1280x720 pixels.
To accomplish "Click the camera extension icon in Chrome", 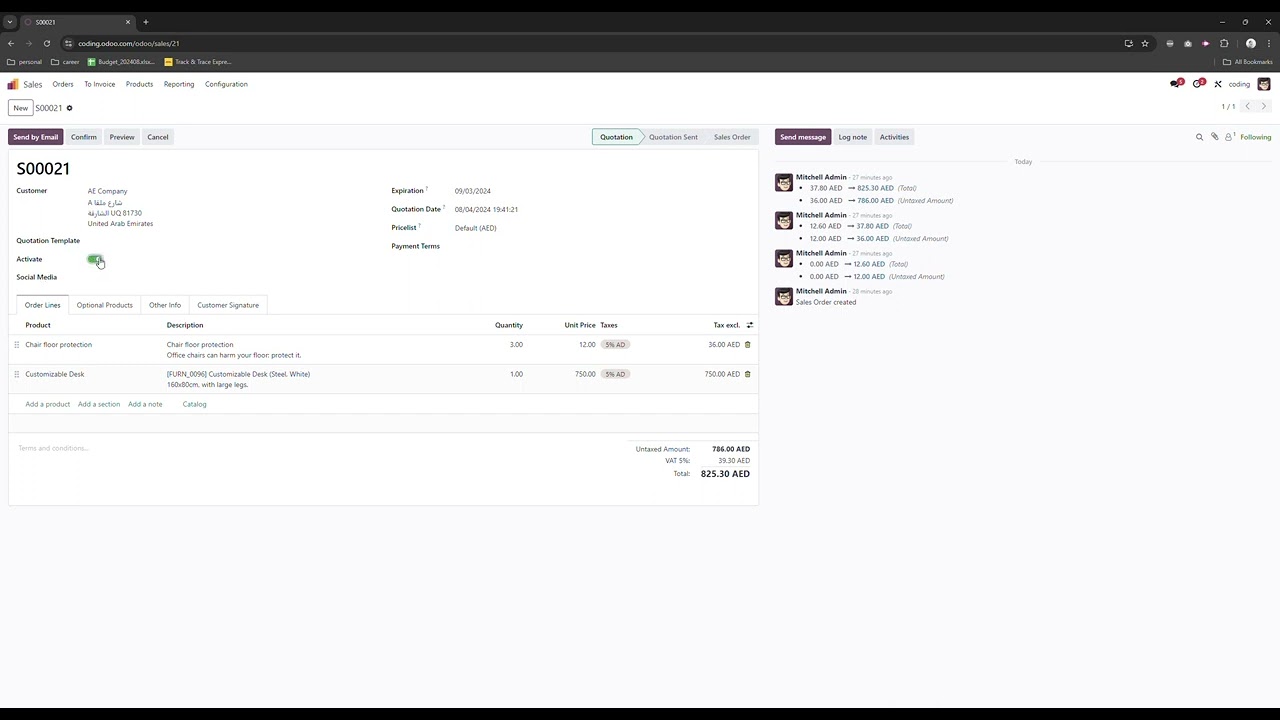I will pos(1188,43).
